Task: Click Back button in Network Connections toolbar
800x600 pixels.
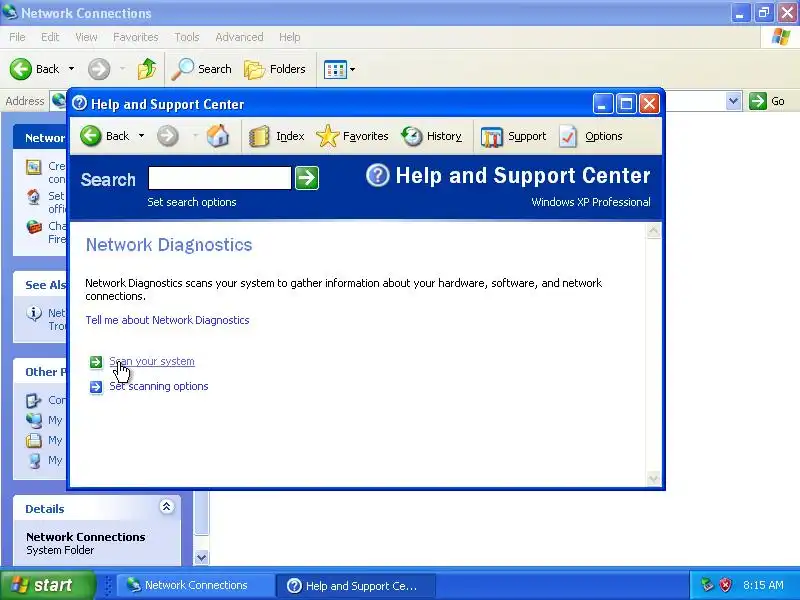Action: click(35, 69)
